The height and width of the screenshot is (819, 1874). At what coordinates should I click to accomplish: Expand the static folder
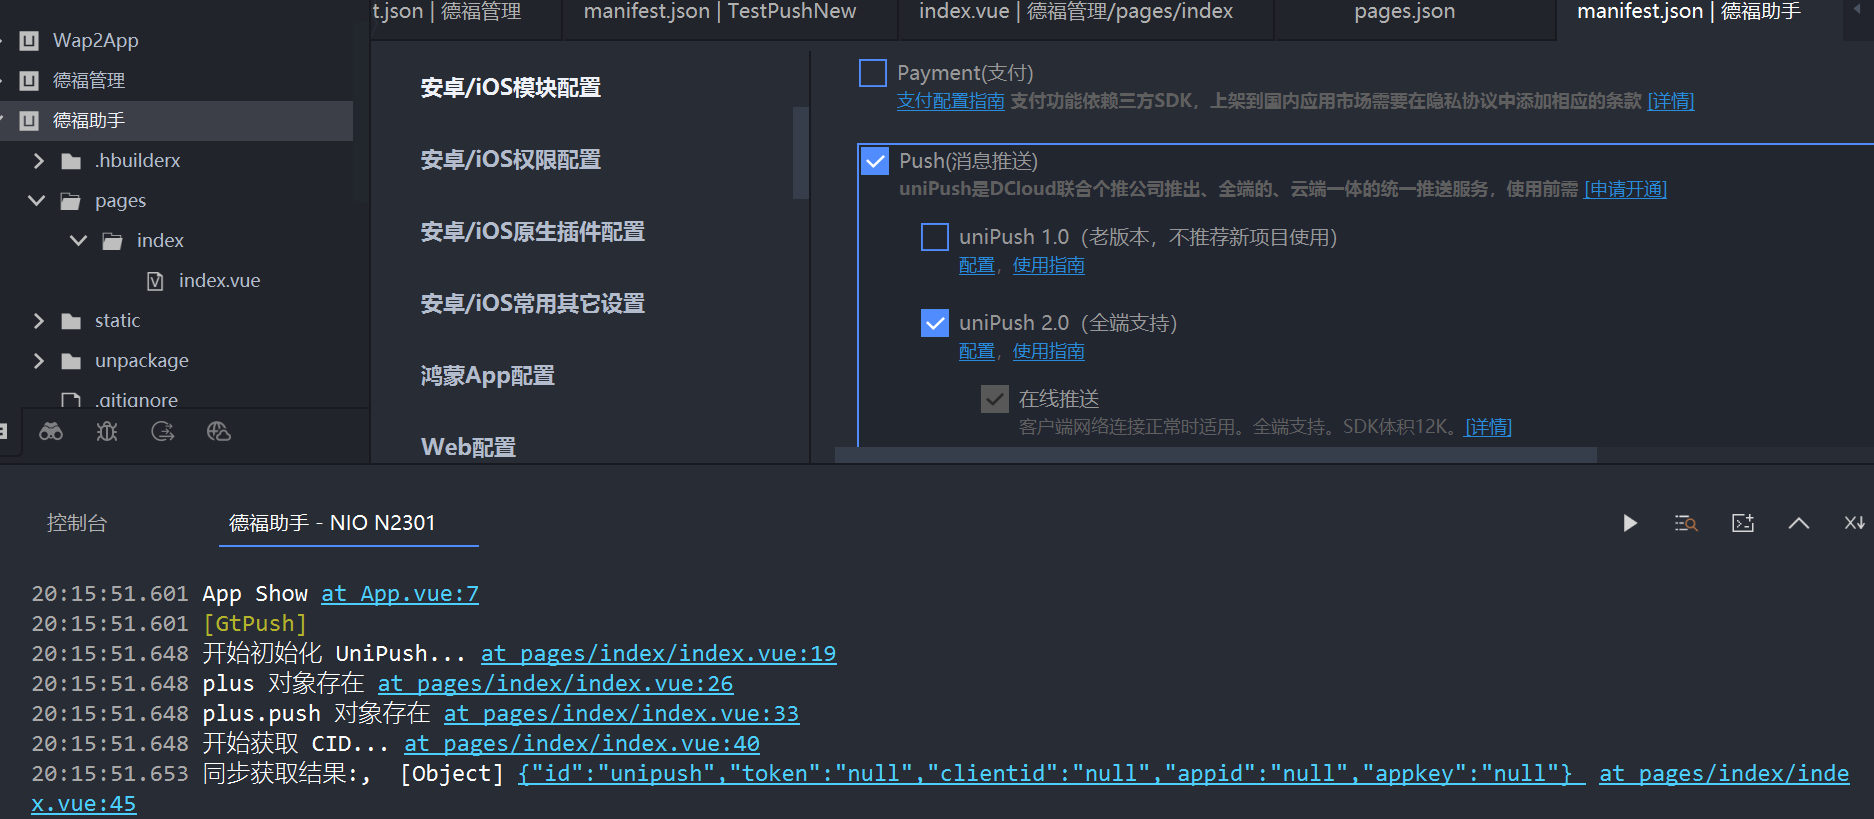click(39, 321)
